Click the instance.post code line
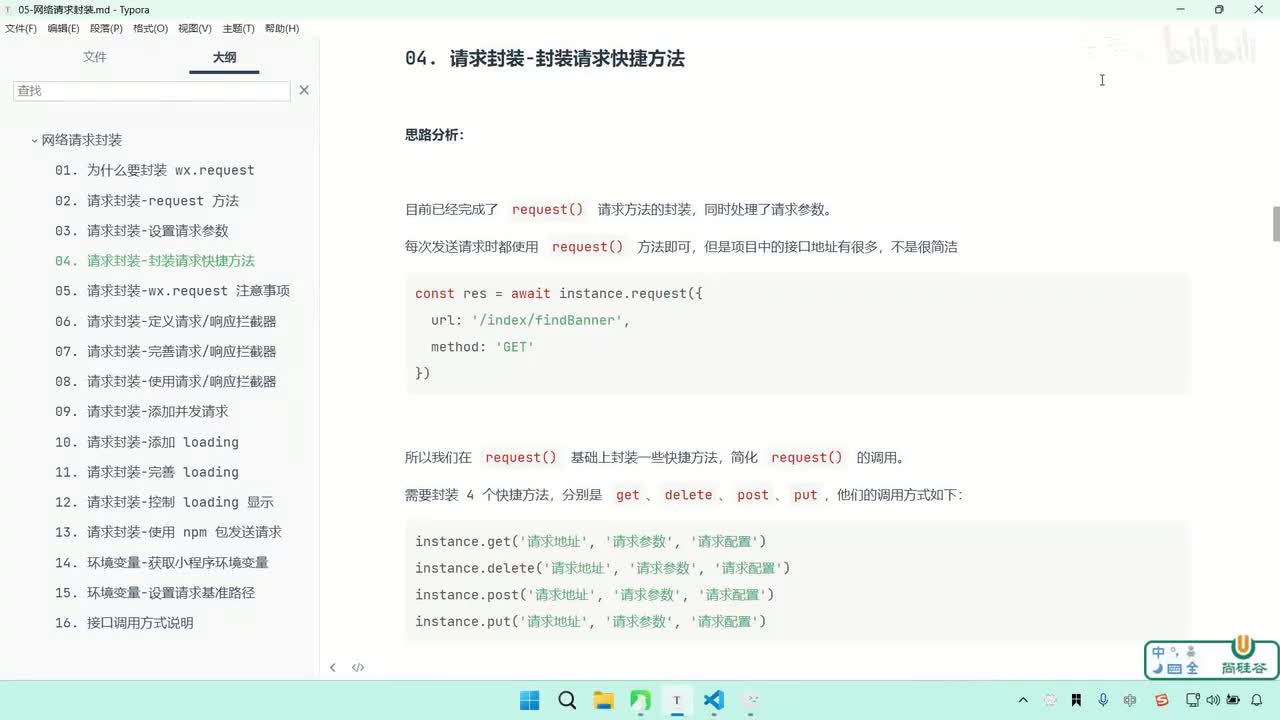The image size is (1280, 720). 595,594
